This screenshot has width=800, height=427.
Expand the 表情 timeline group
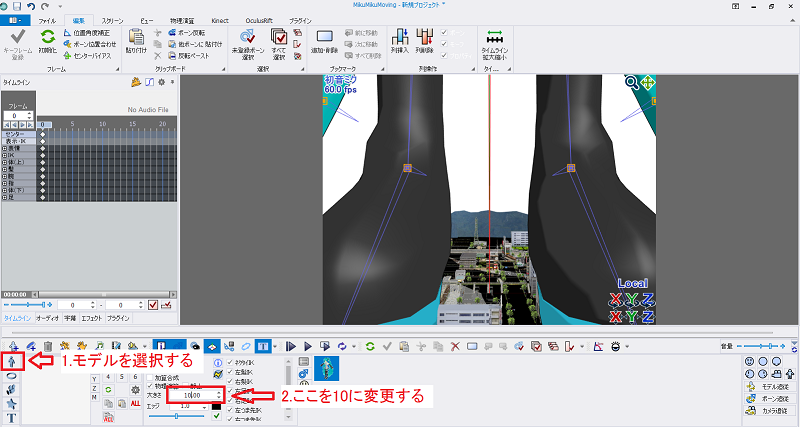click(x=5, y=148)
